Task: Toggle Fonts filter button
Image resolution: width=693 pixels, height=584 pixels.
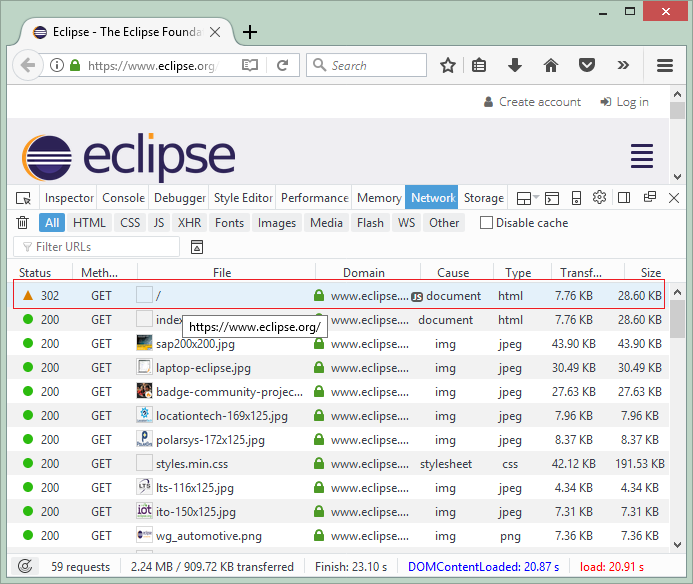Action: [229, 222]
